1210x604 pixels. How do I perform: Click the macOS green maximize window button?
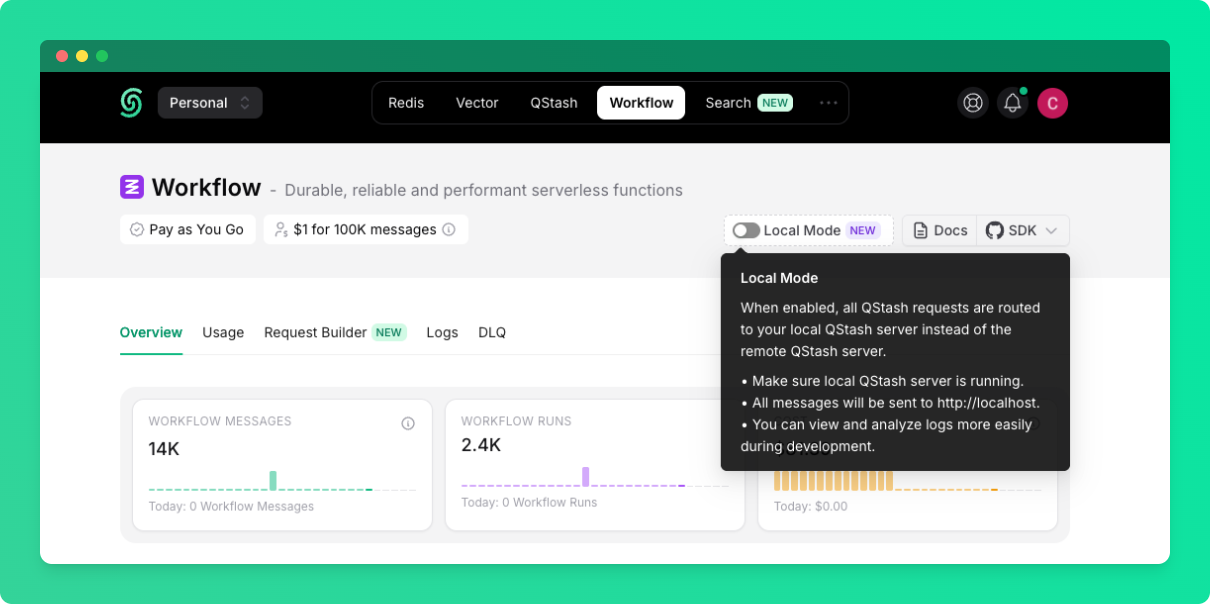pos(102,56)
